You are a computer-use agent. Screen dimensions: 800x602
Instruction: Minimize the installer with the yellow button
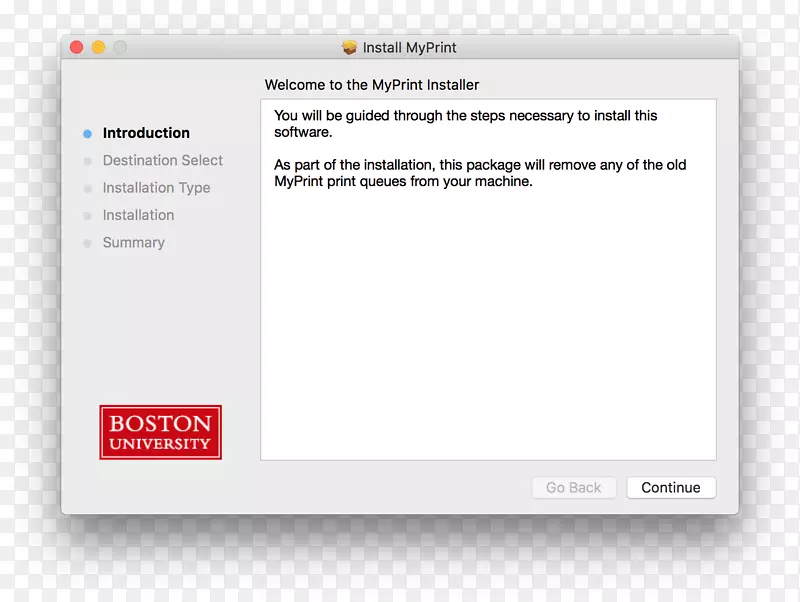coord(98,47)
